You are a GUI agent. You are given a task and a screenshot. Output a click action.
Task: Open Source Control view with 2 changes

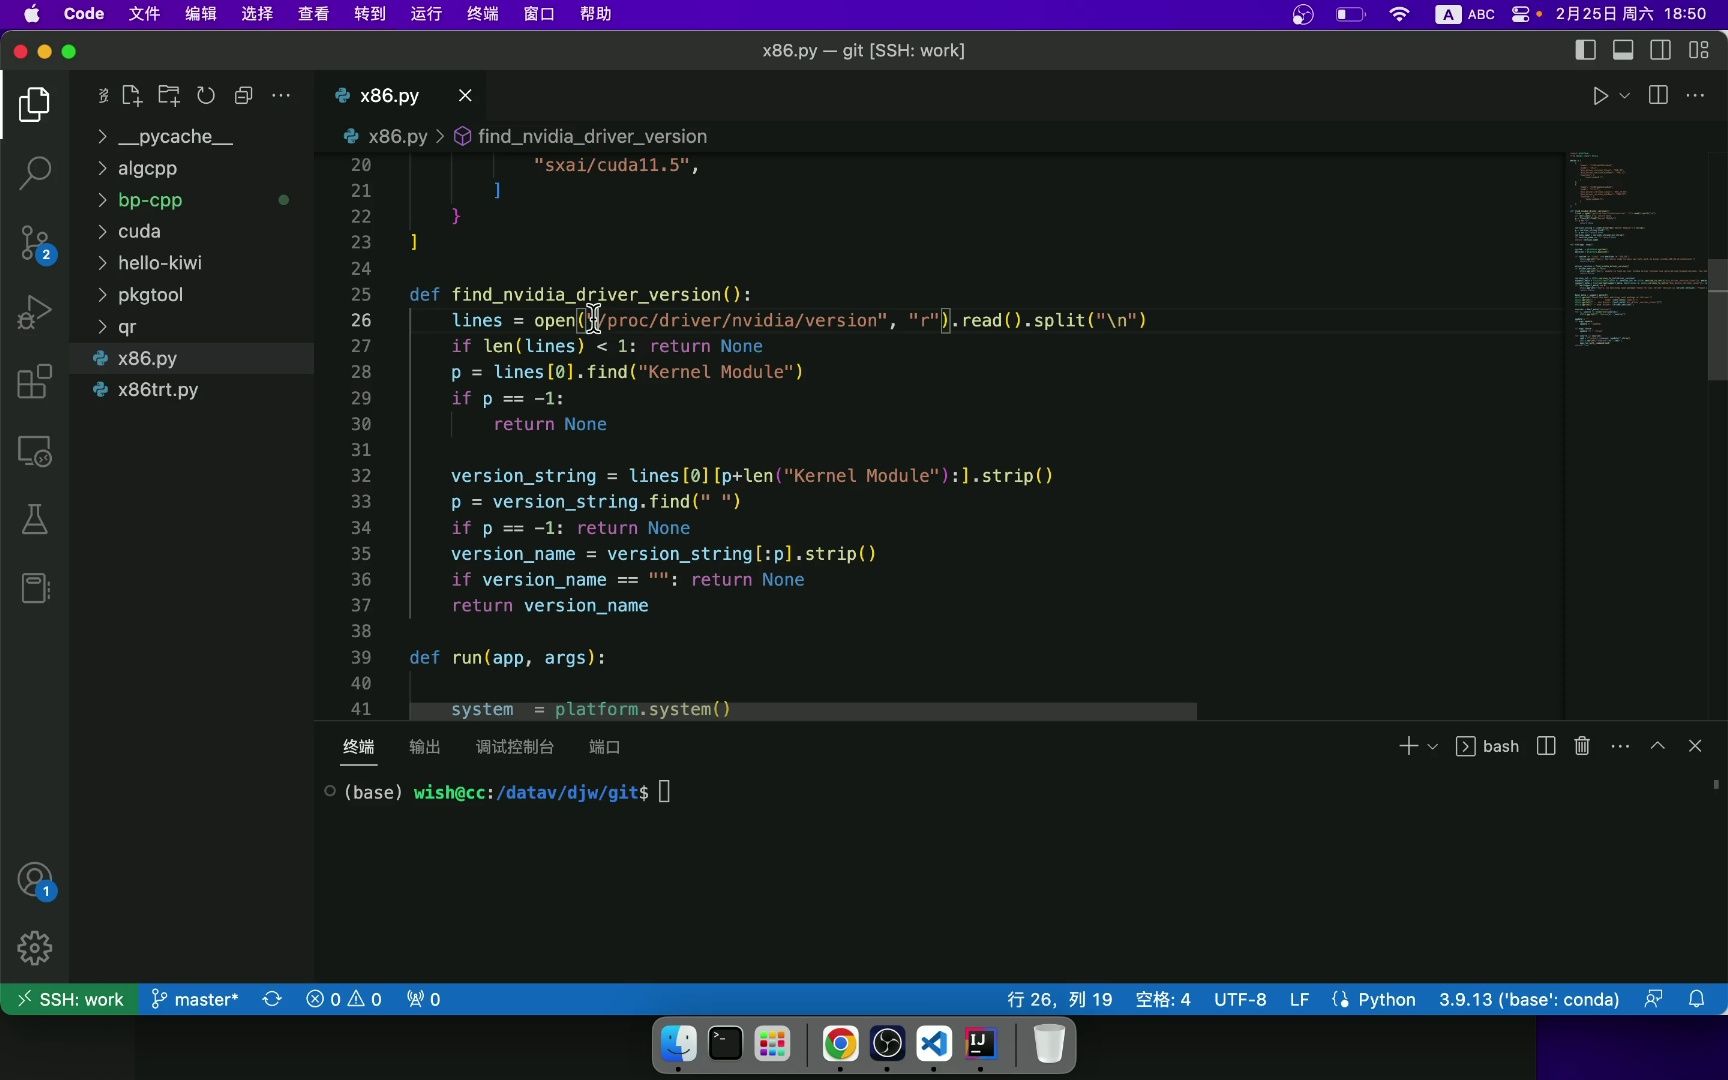point(34,243)
